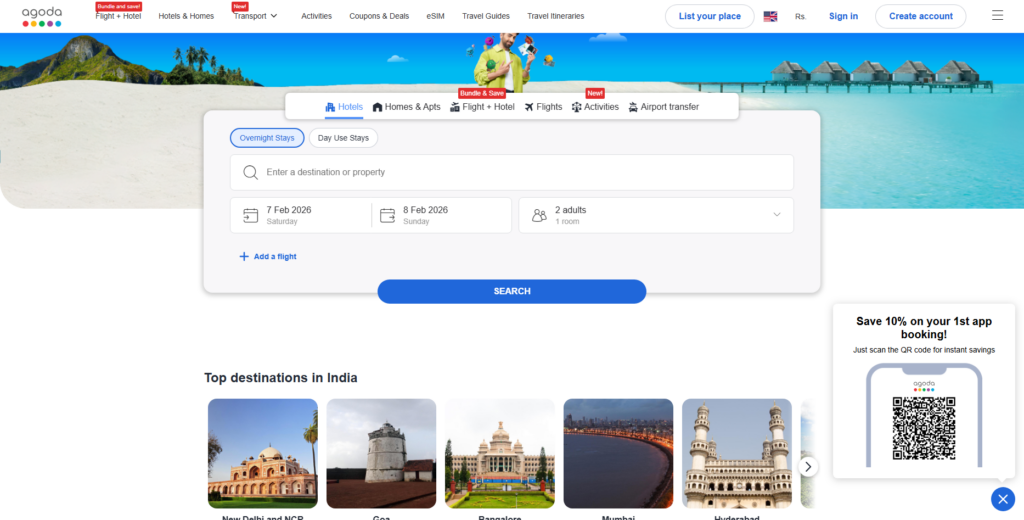Open the language flag selector
This screenshot has width=1024, height=520.
[770, 16]
